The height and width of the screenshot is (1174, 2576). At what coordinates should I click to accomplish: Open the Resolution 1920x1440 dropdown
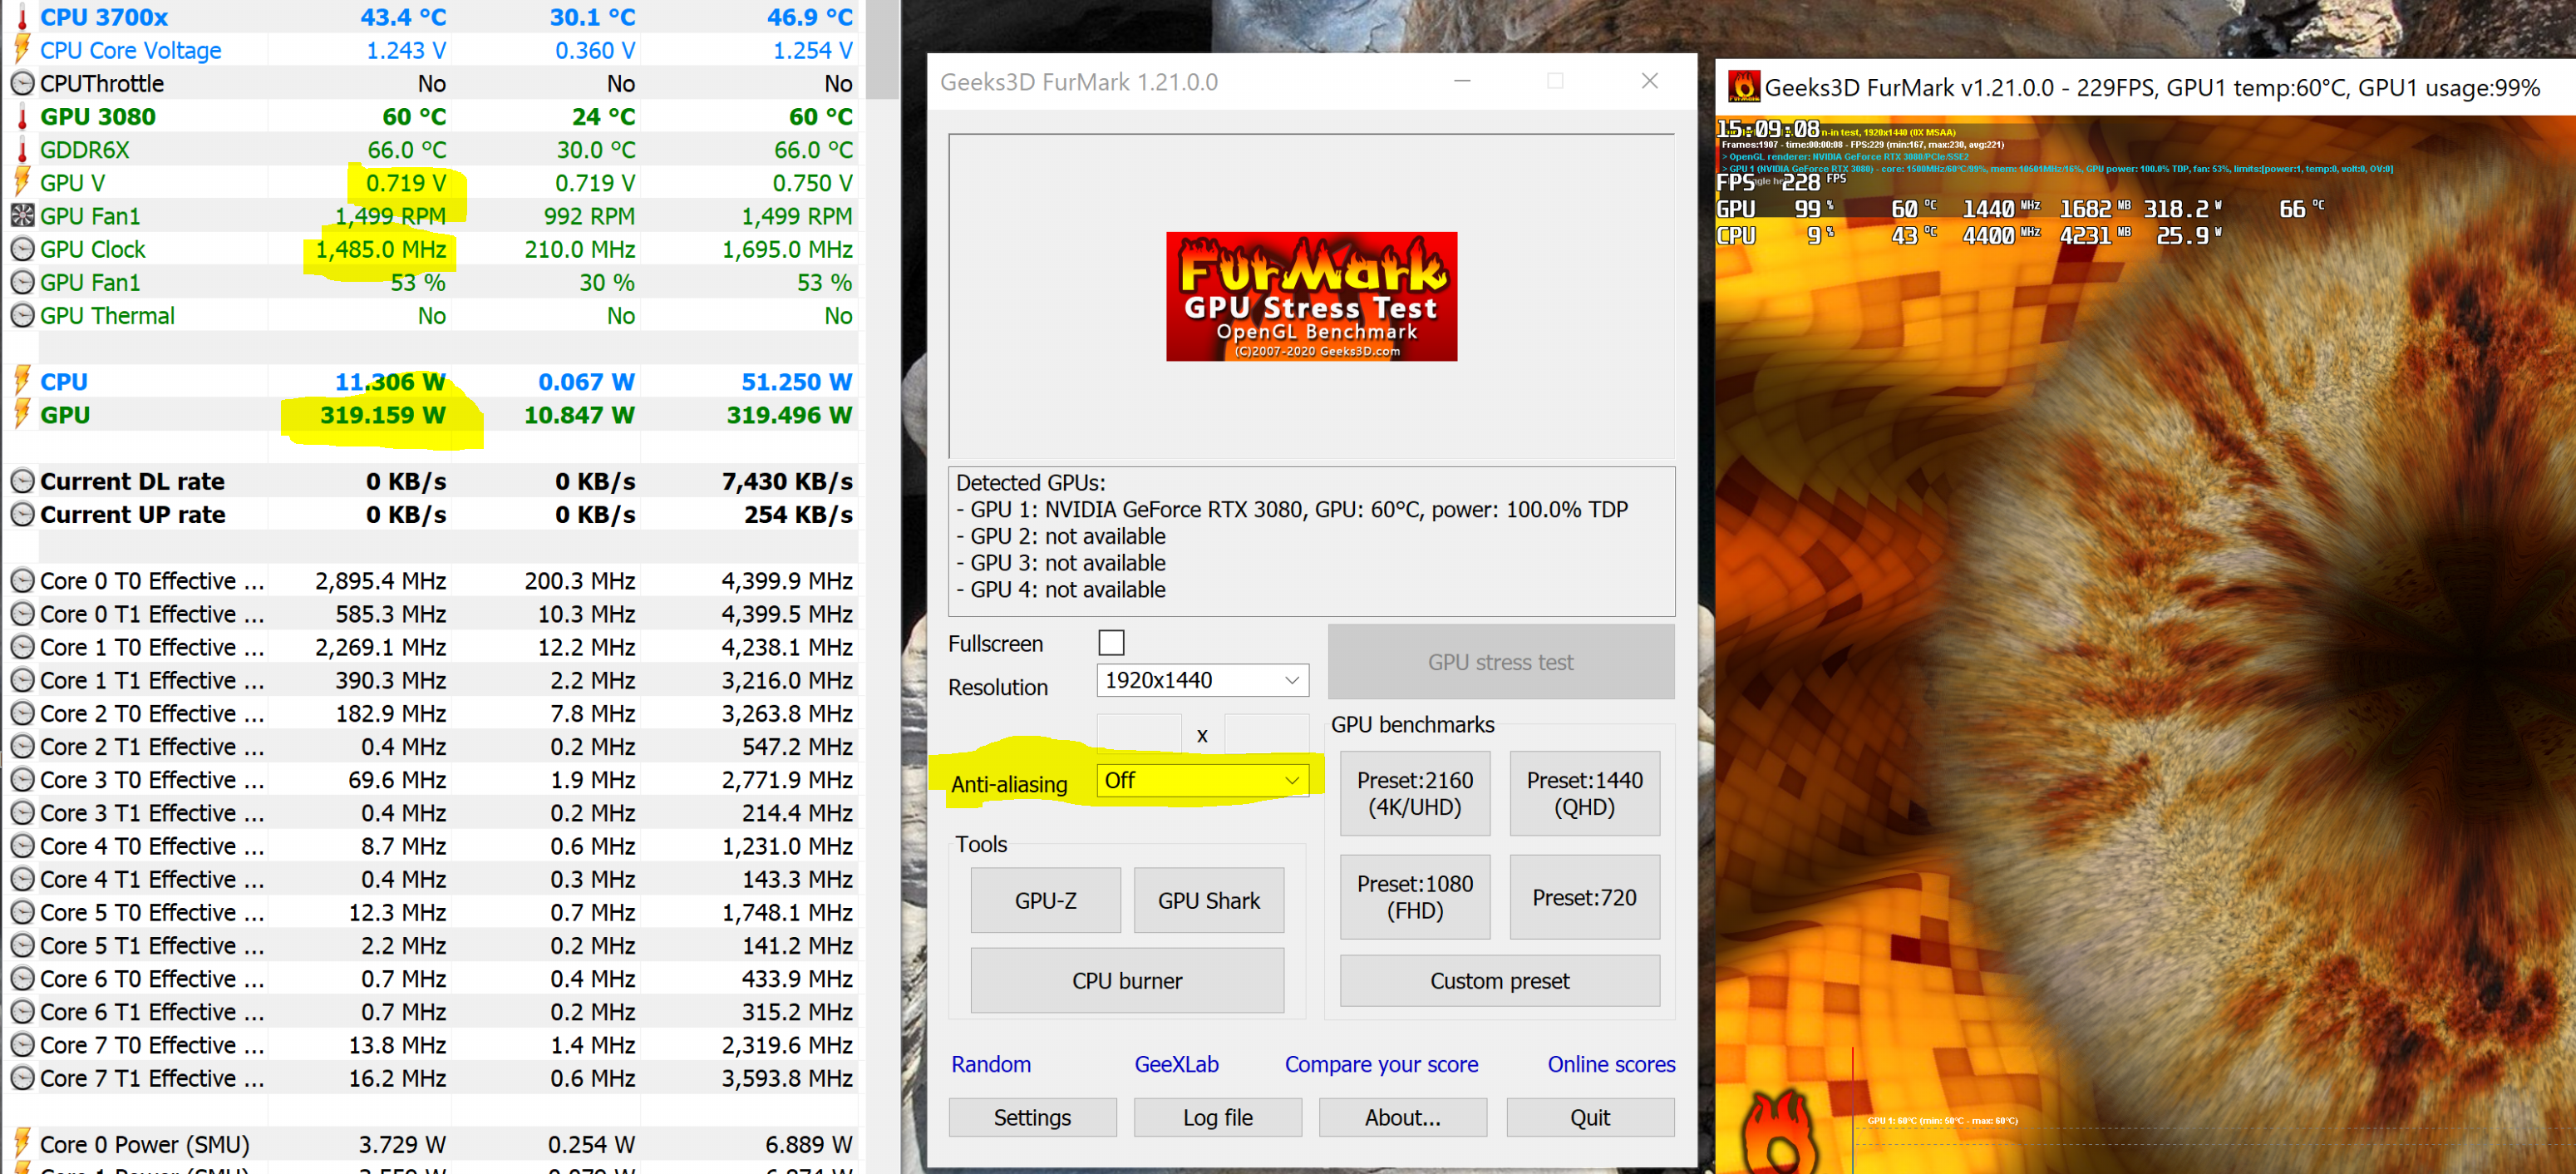click(x=1202, y=680)
